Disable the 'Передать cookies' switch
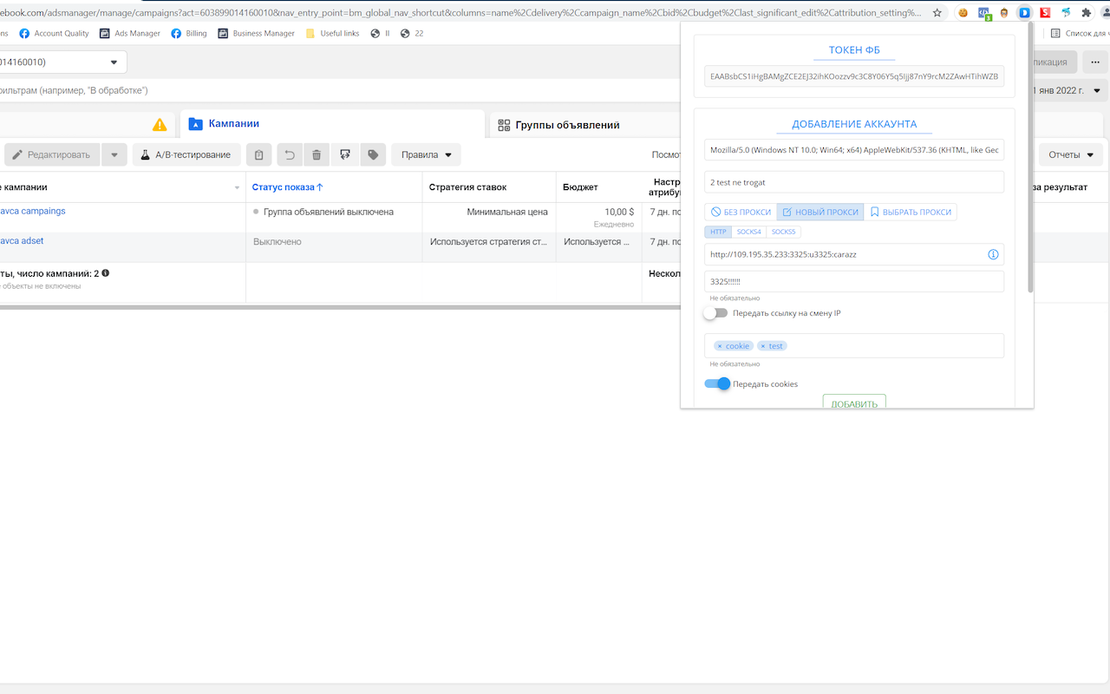The height and width of the screenshot is (694, 1110). pyautogui.click(x=717, y=384)
